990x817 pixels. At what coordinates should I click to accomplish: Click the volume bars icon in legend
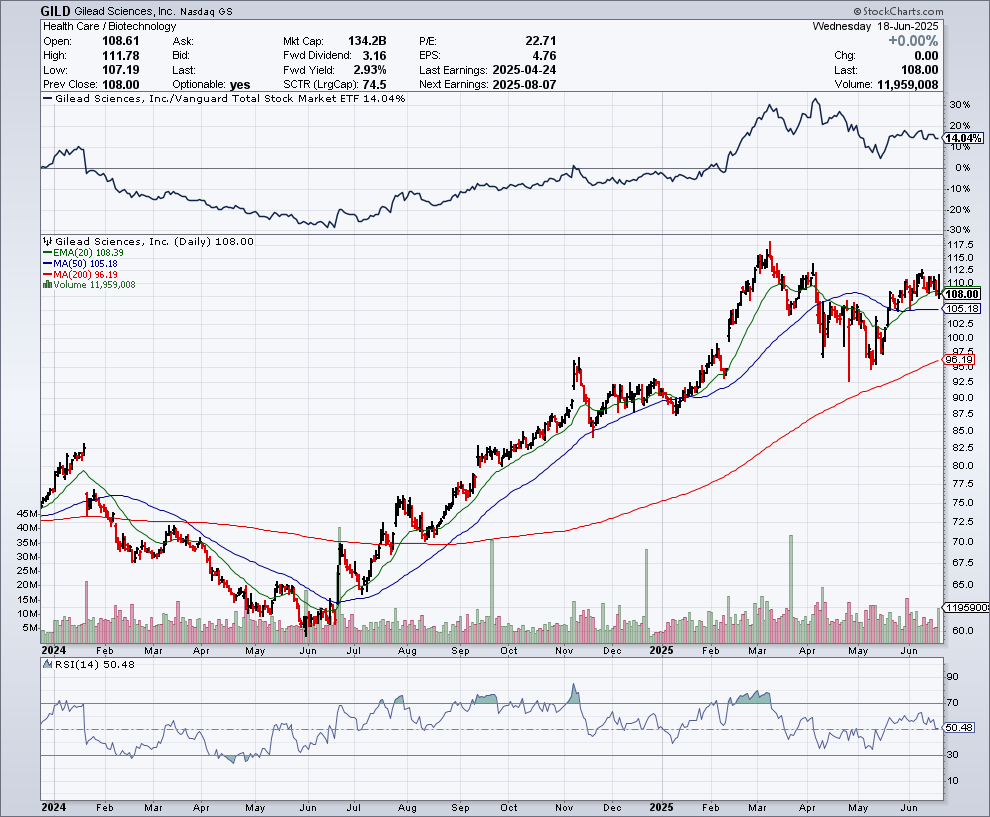[47, 285]
